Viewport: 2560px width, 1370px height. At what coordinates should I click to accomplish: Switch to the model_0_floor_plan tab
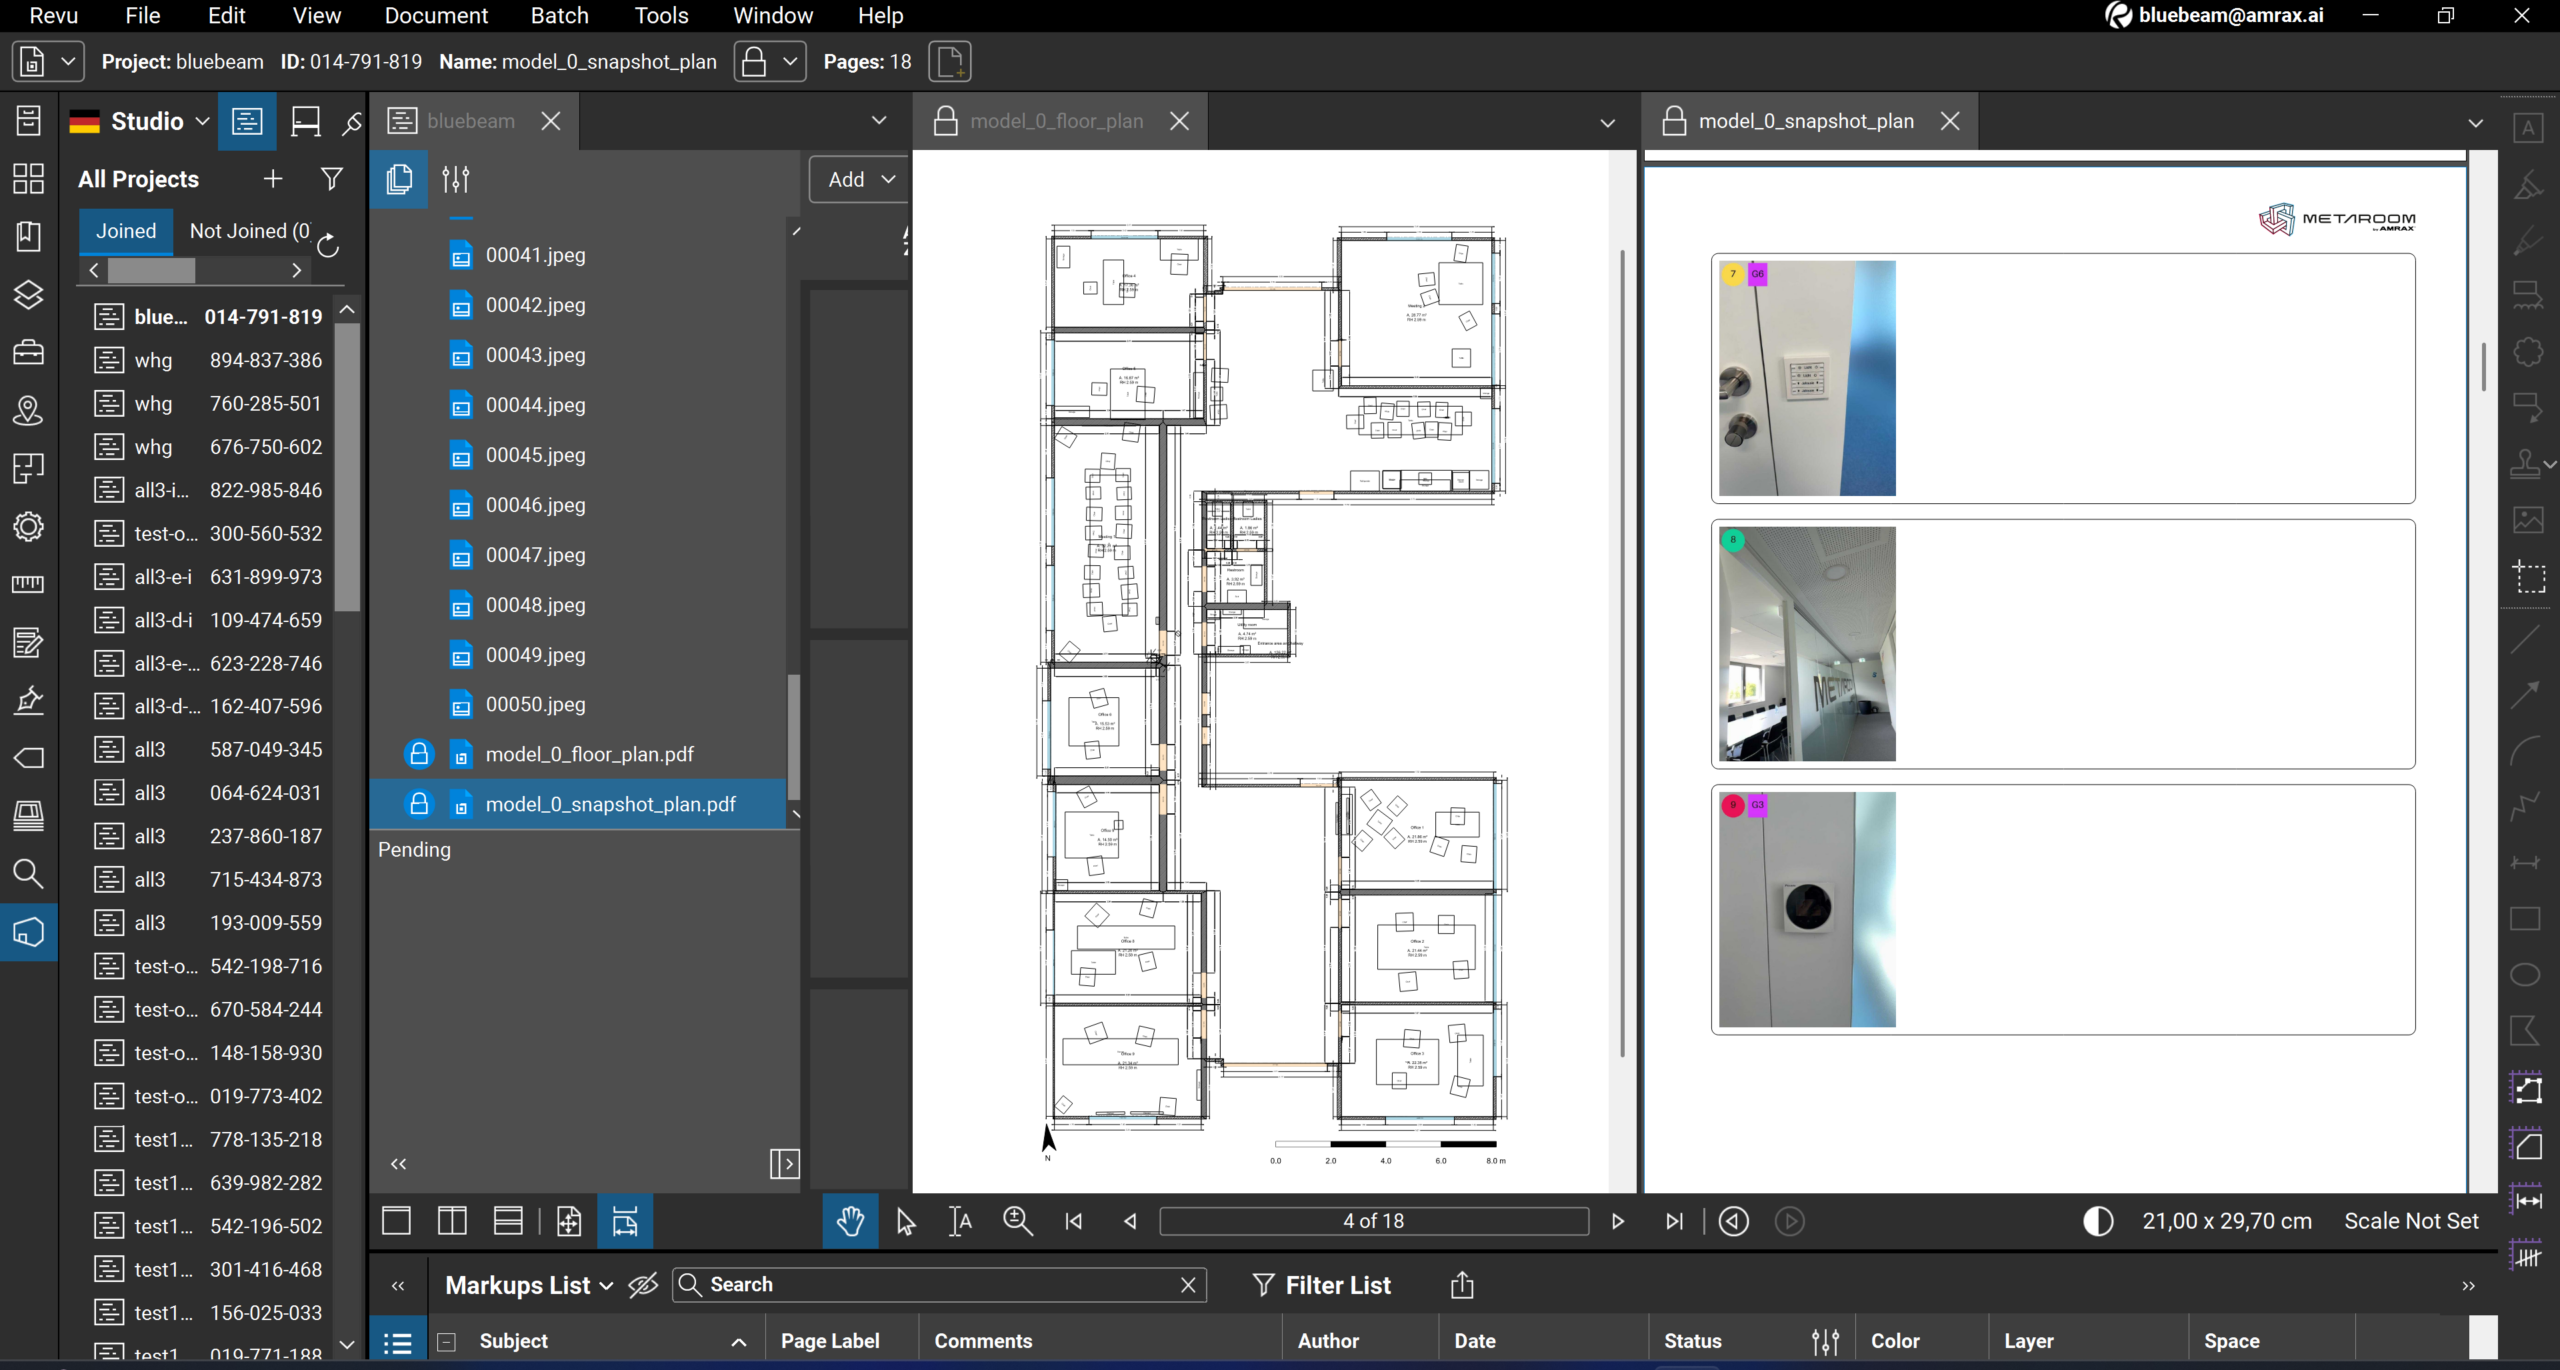1056,121
